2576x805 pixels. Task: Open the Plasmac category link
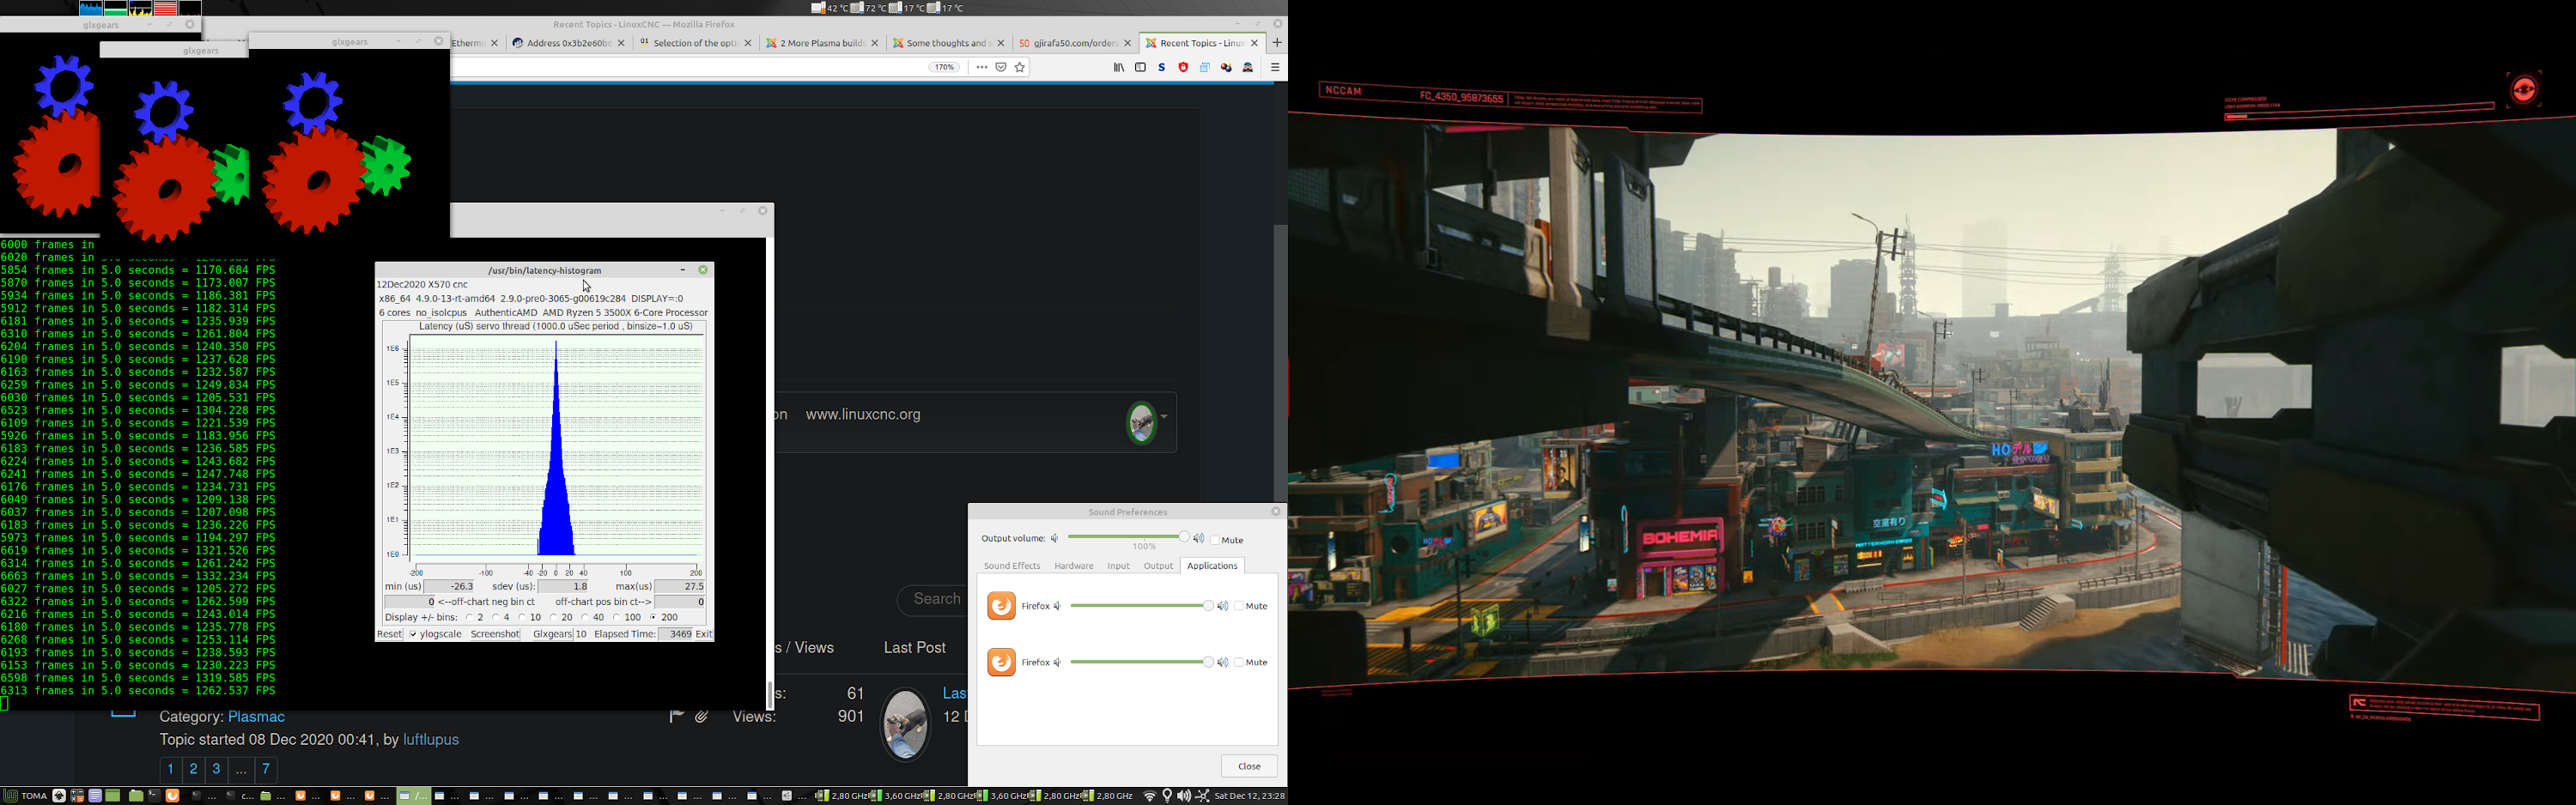(257, 717)
